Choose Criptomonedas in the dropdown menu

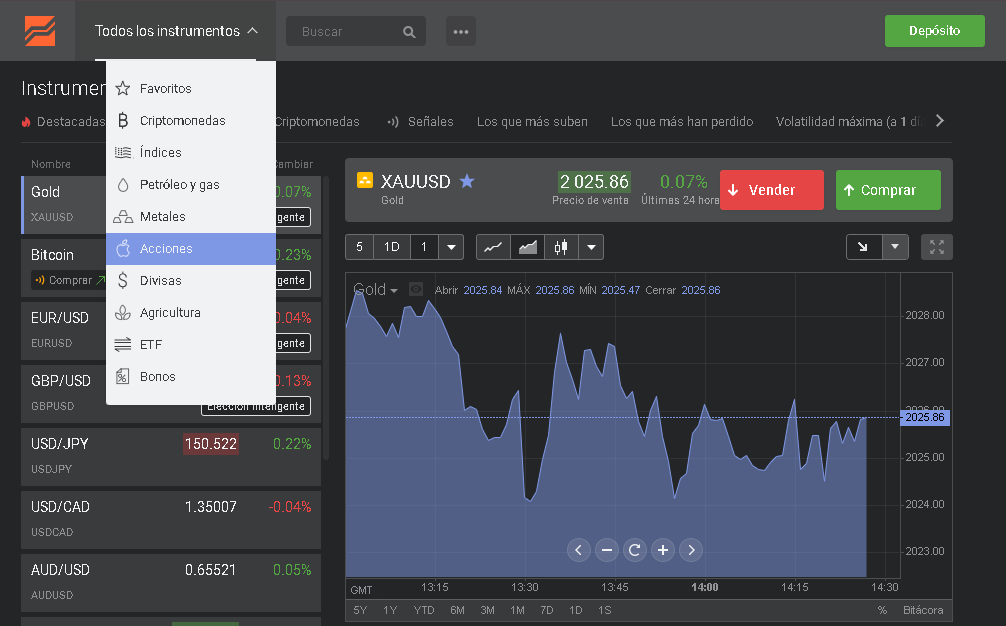point(182,121)
